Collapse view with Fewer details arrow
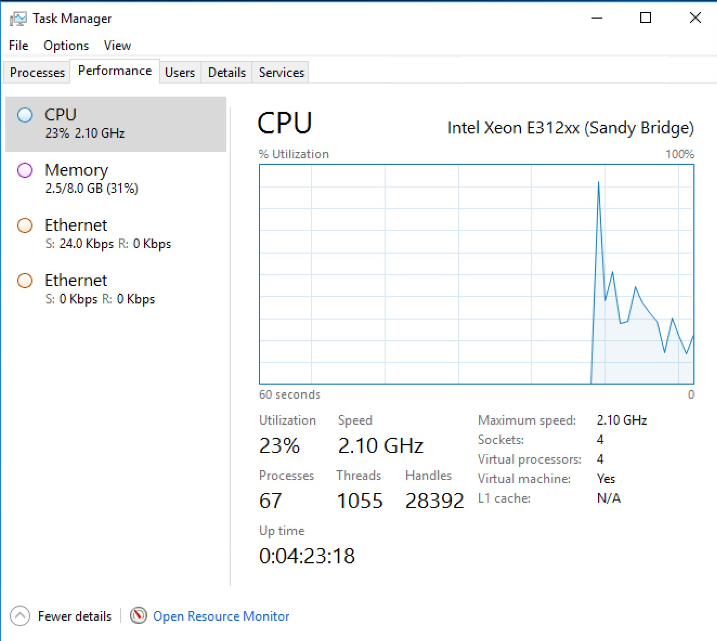The image size is (717, 641). [x=20, y=616]
